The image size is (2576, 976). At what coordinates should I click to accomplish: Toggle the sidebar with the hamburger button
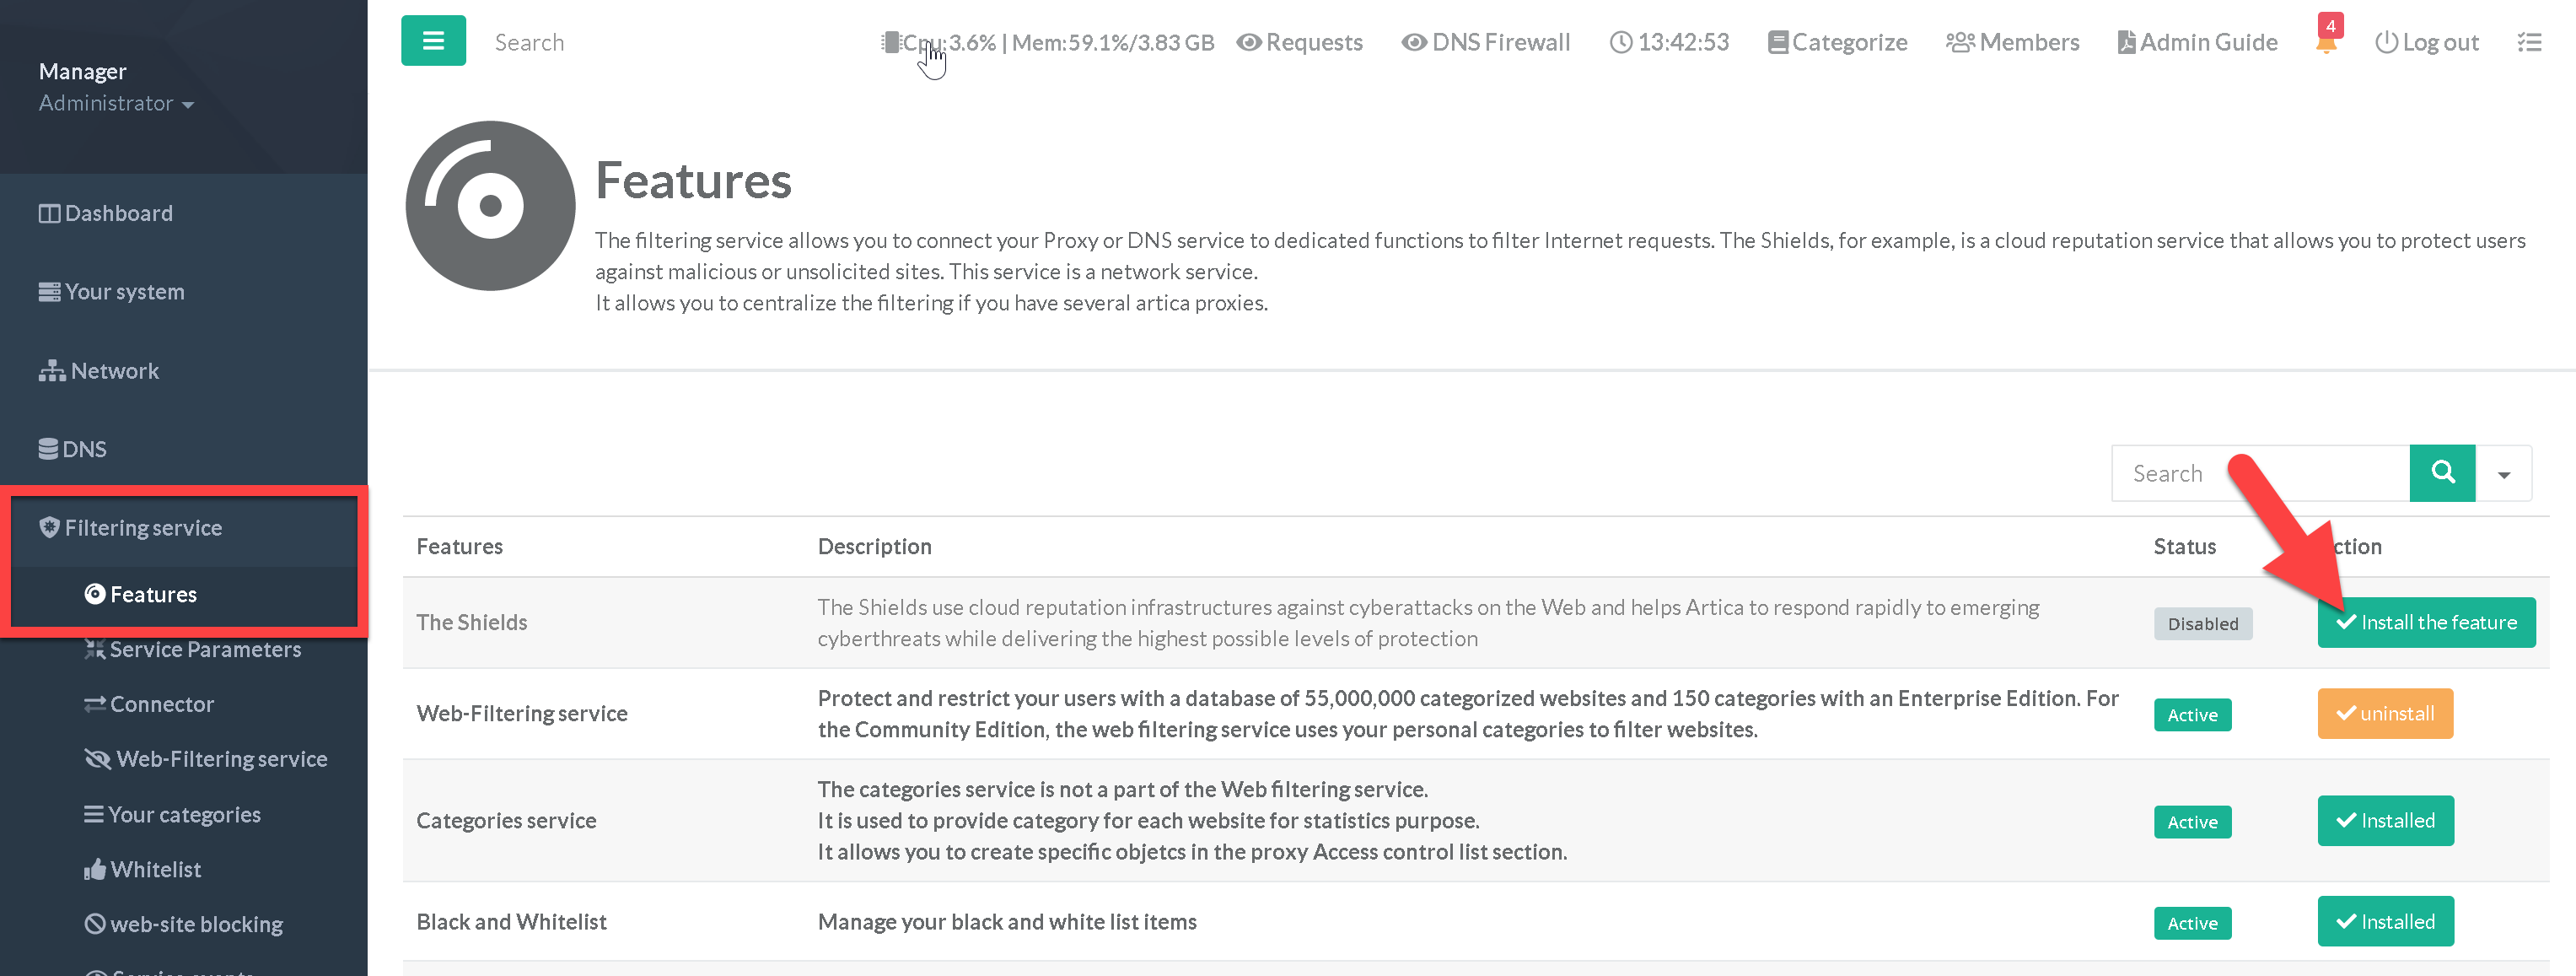click(433, 41)
